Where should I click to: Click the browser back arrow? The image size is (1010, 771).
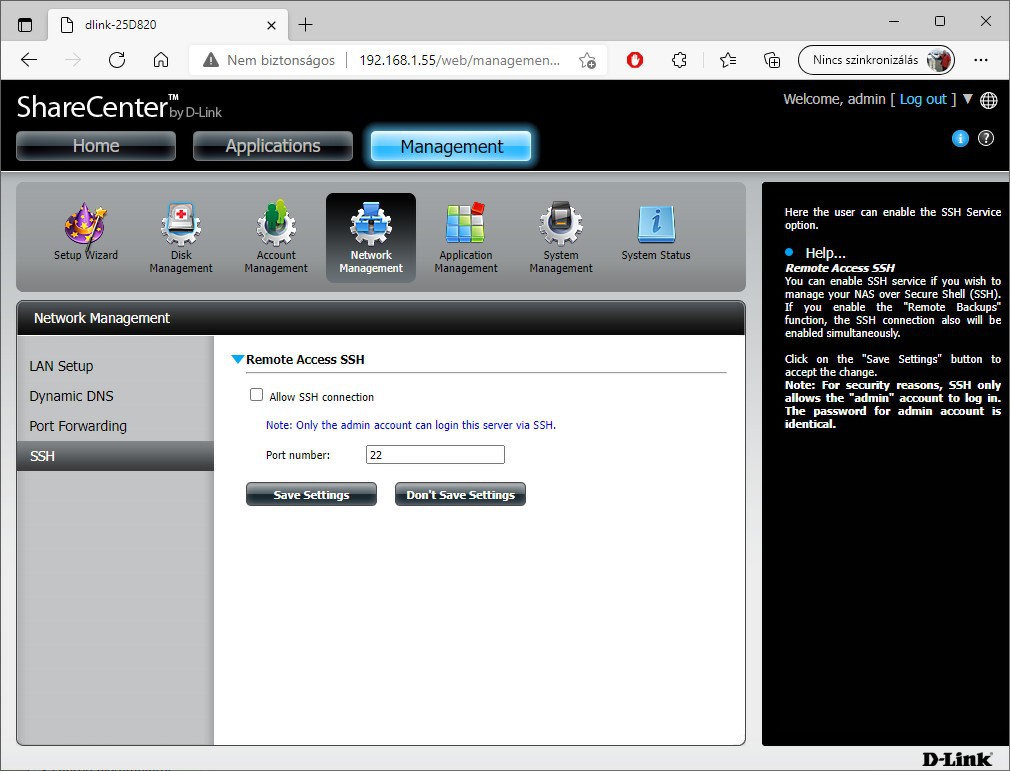(x=29, y=60)
